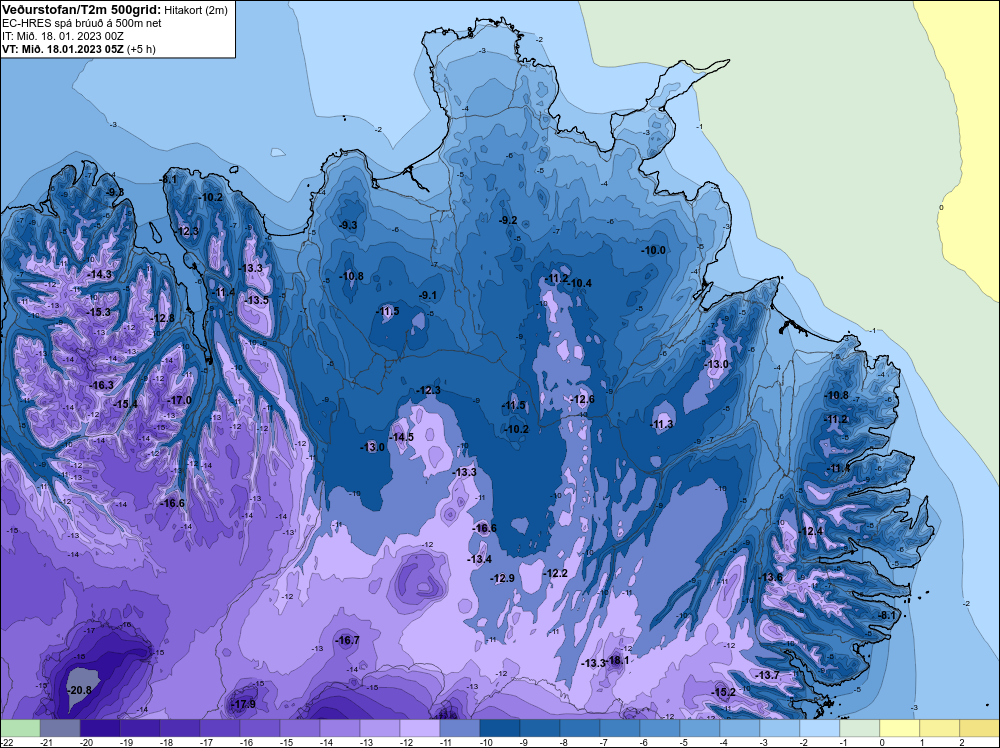Click the -13.4 temperature label

click(x=480, y=559)
